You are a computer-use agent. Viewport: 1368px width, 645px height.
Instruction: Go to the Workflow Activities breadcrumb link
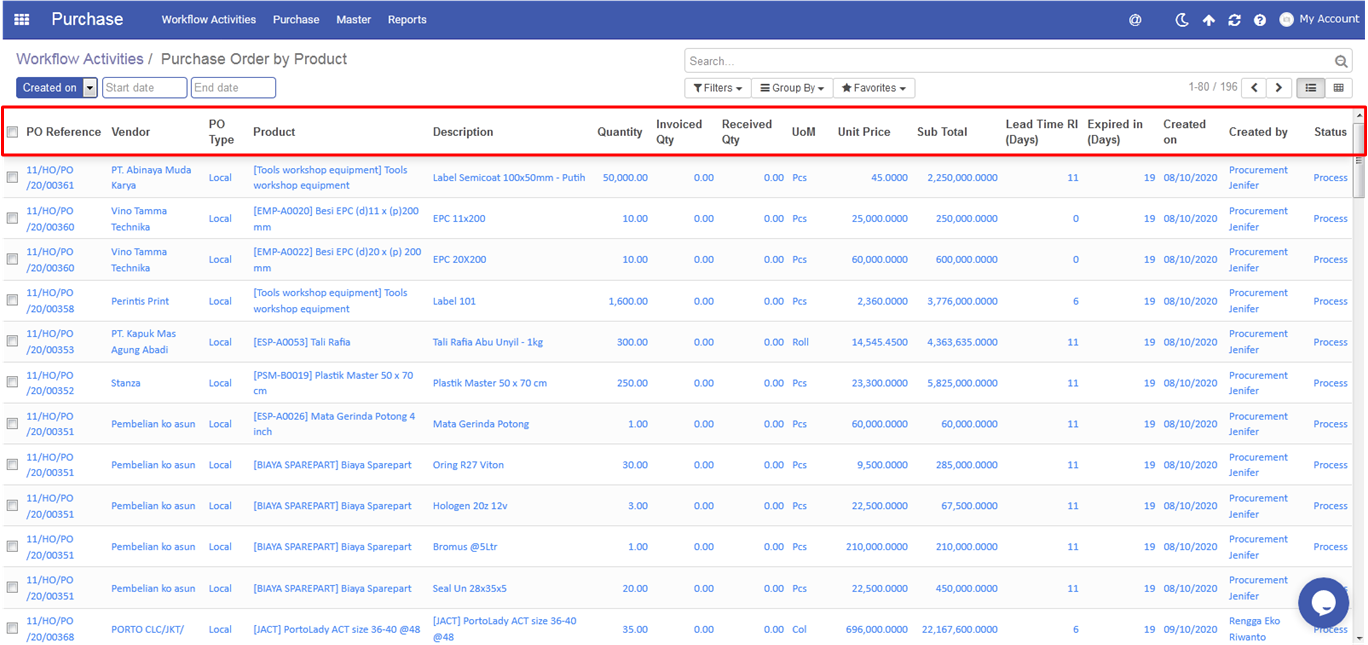pyautogui.click(x=79, y=59)
